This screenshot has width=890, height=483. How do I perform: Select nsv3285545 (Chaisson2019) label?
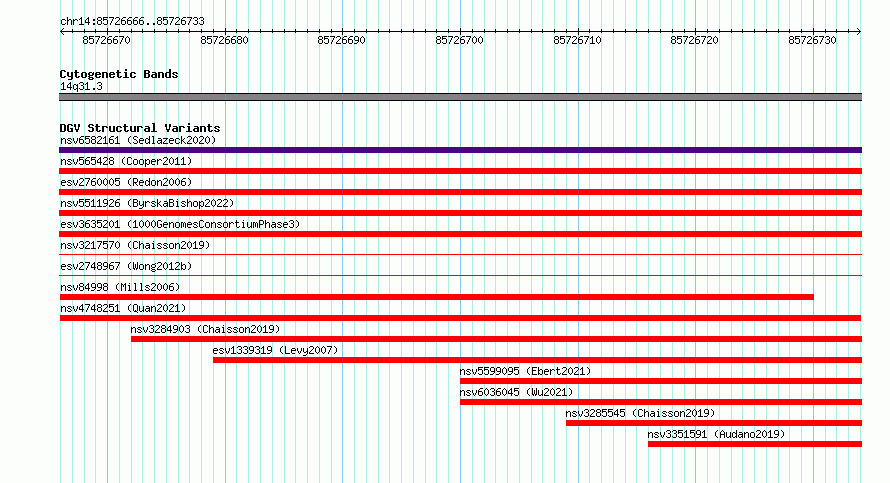640,413
